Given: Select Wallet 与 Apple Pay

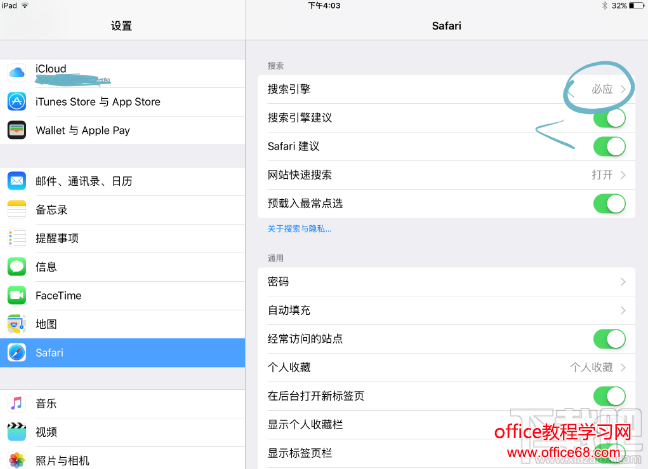Looking at the screenshot, I should 123,130.
